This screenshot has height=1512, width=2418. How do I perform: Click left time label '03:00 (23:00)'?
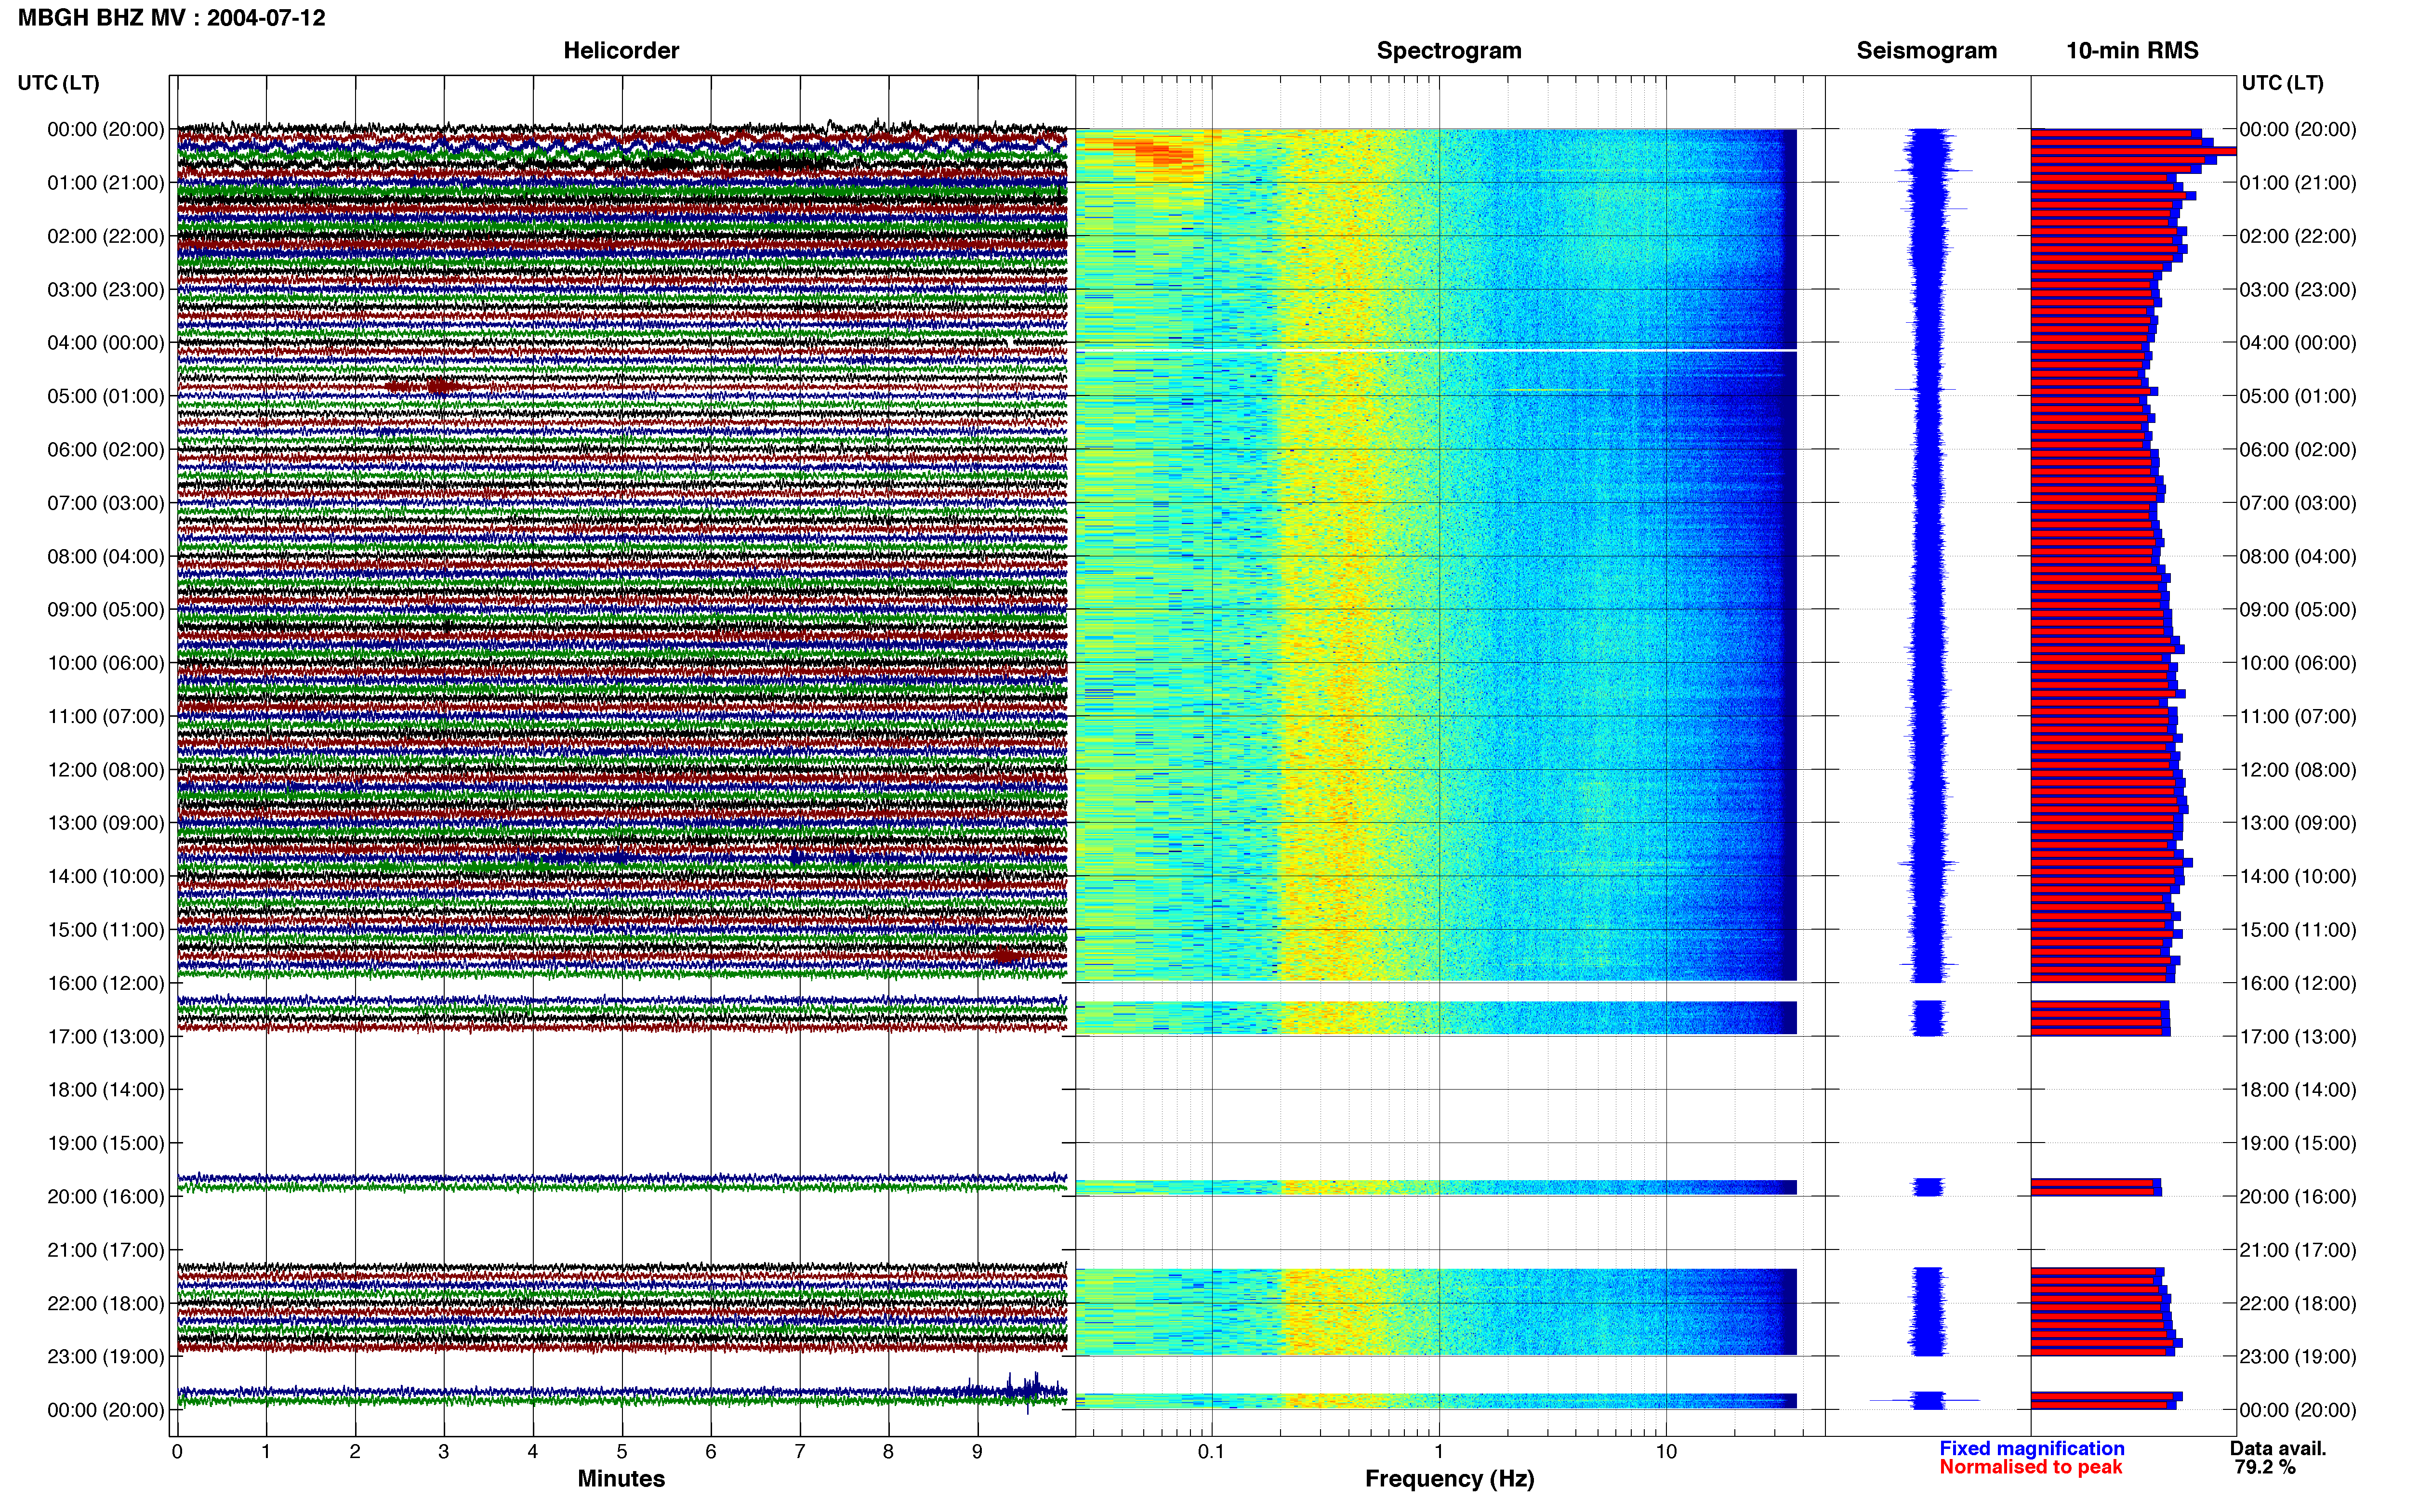coord(106,290)
